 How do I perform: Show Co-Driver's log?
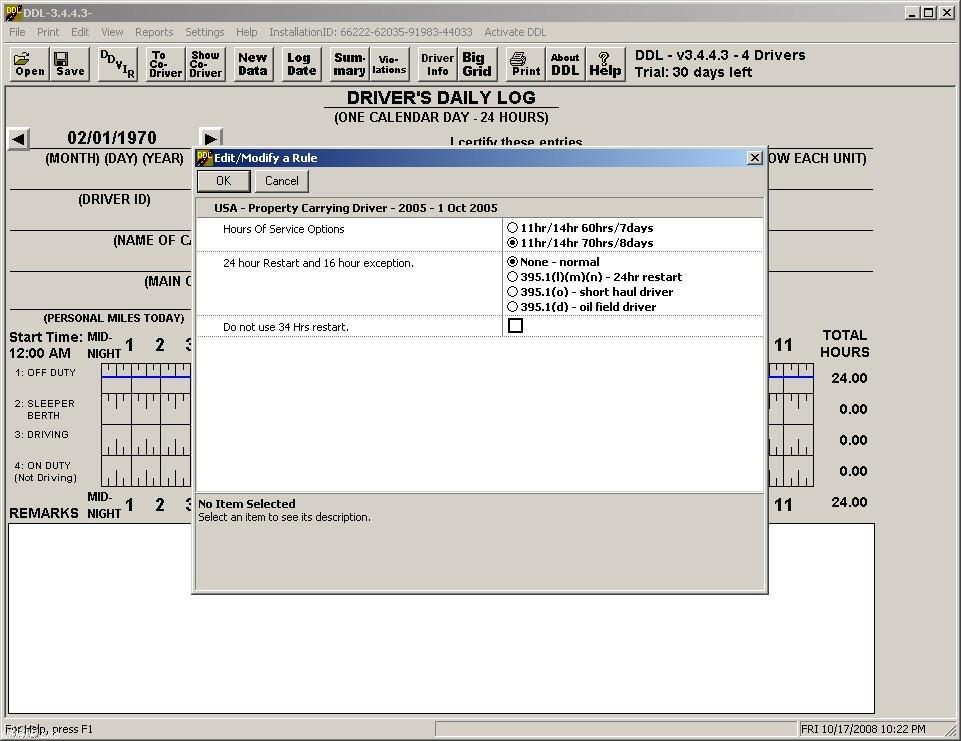point(205,64)
